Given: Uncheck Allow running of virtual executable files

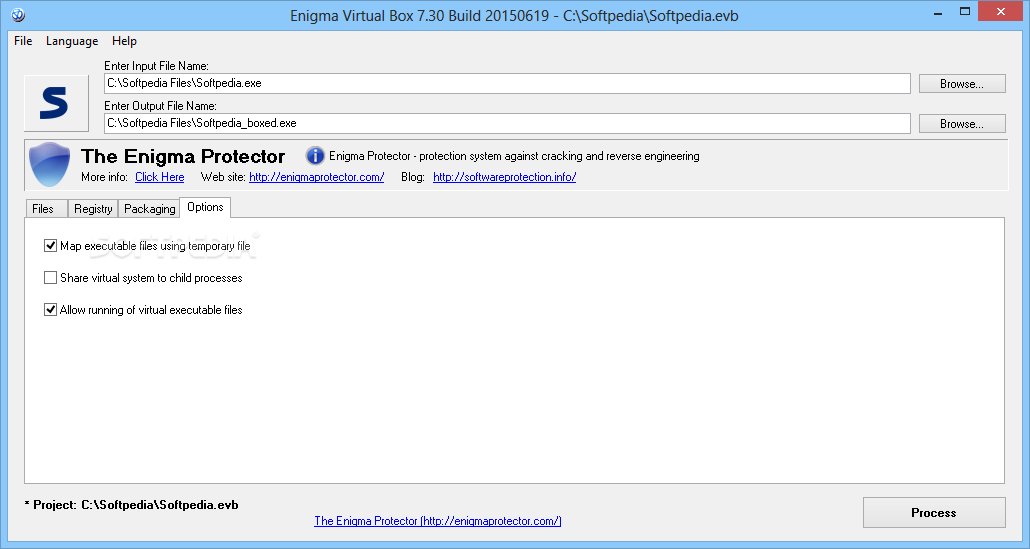Looking at the screenshot, I should 51,310.
